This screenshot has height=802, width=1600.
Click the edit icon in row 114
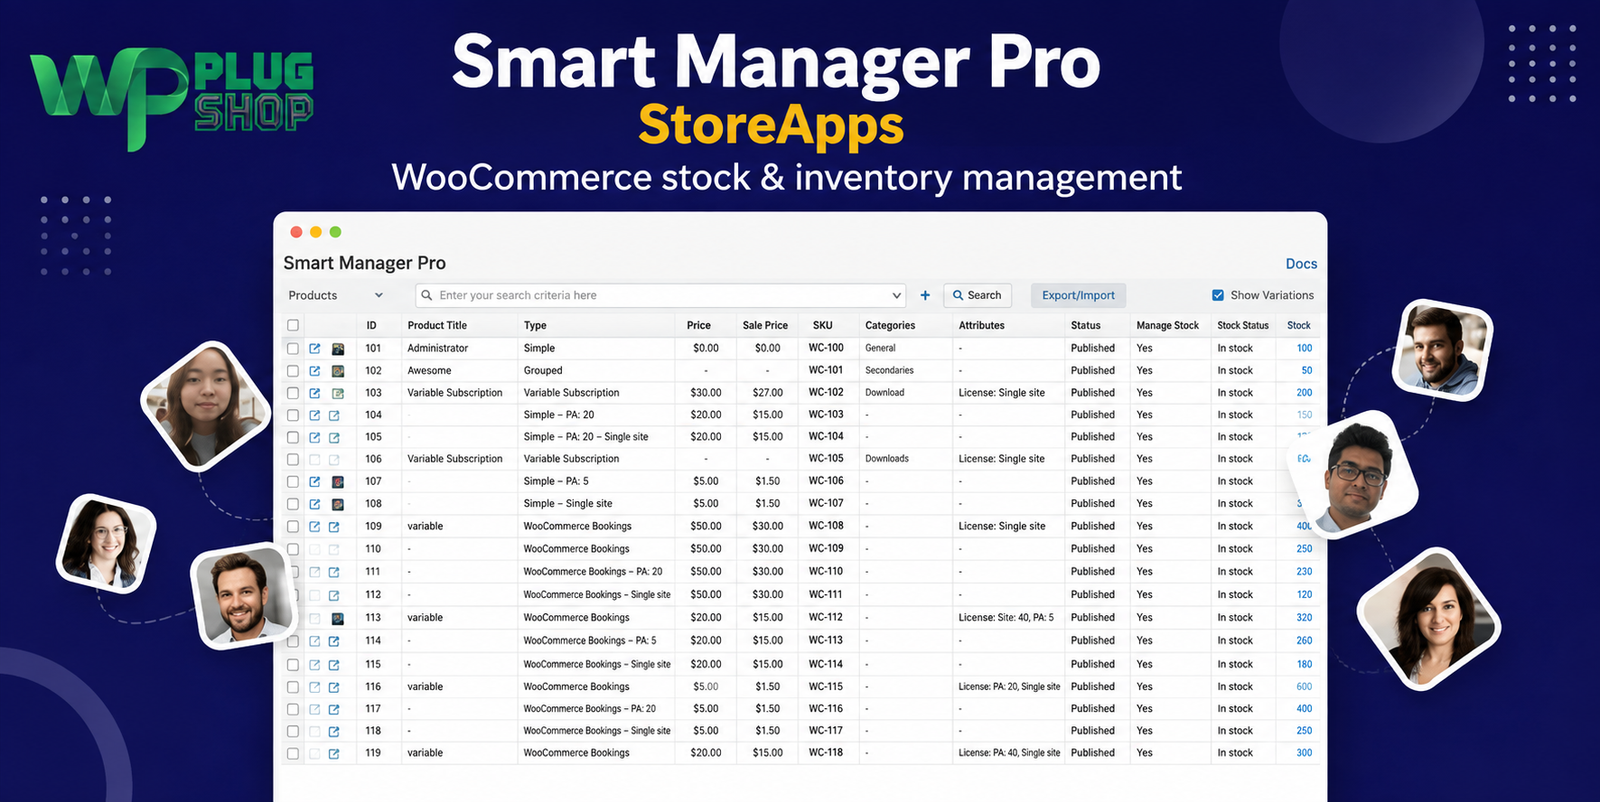(x=315, y=641)
